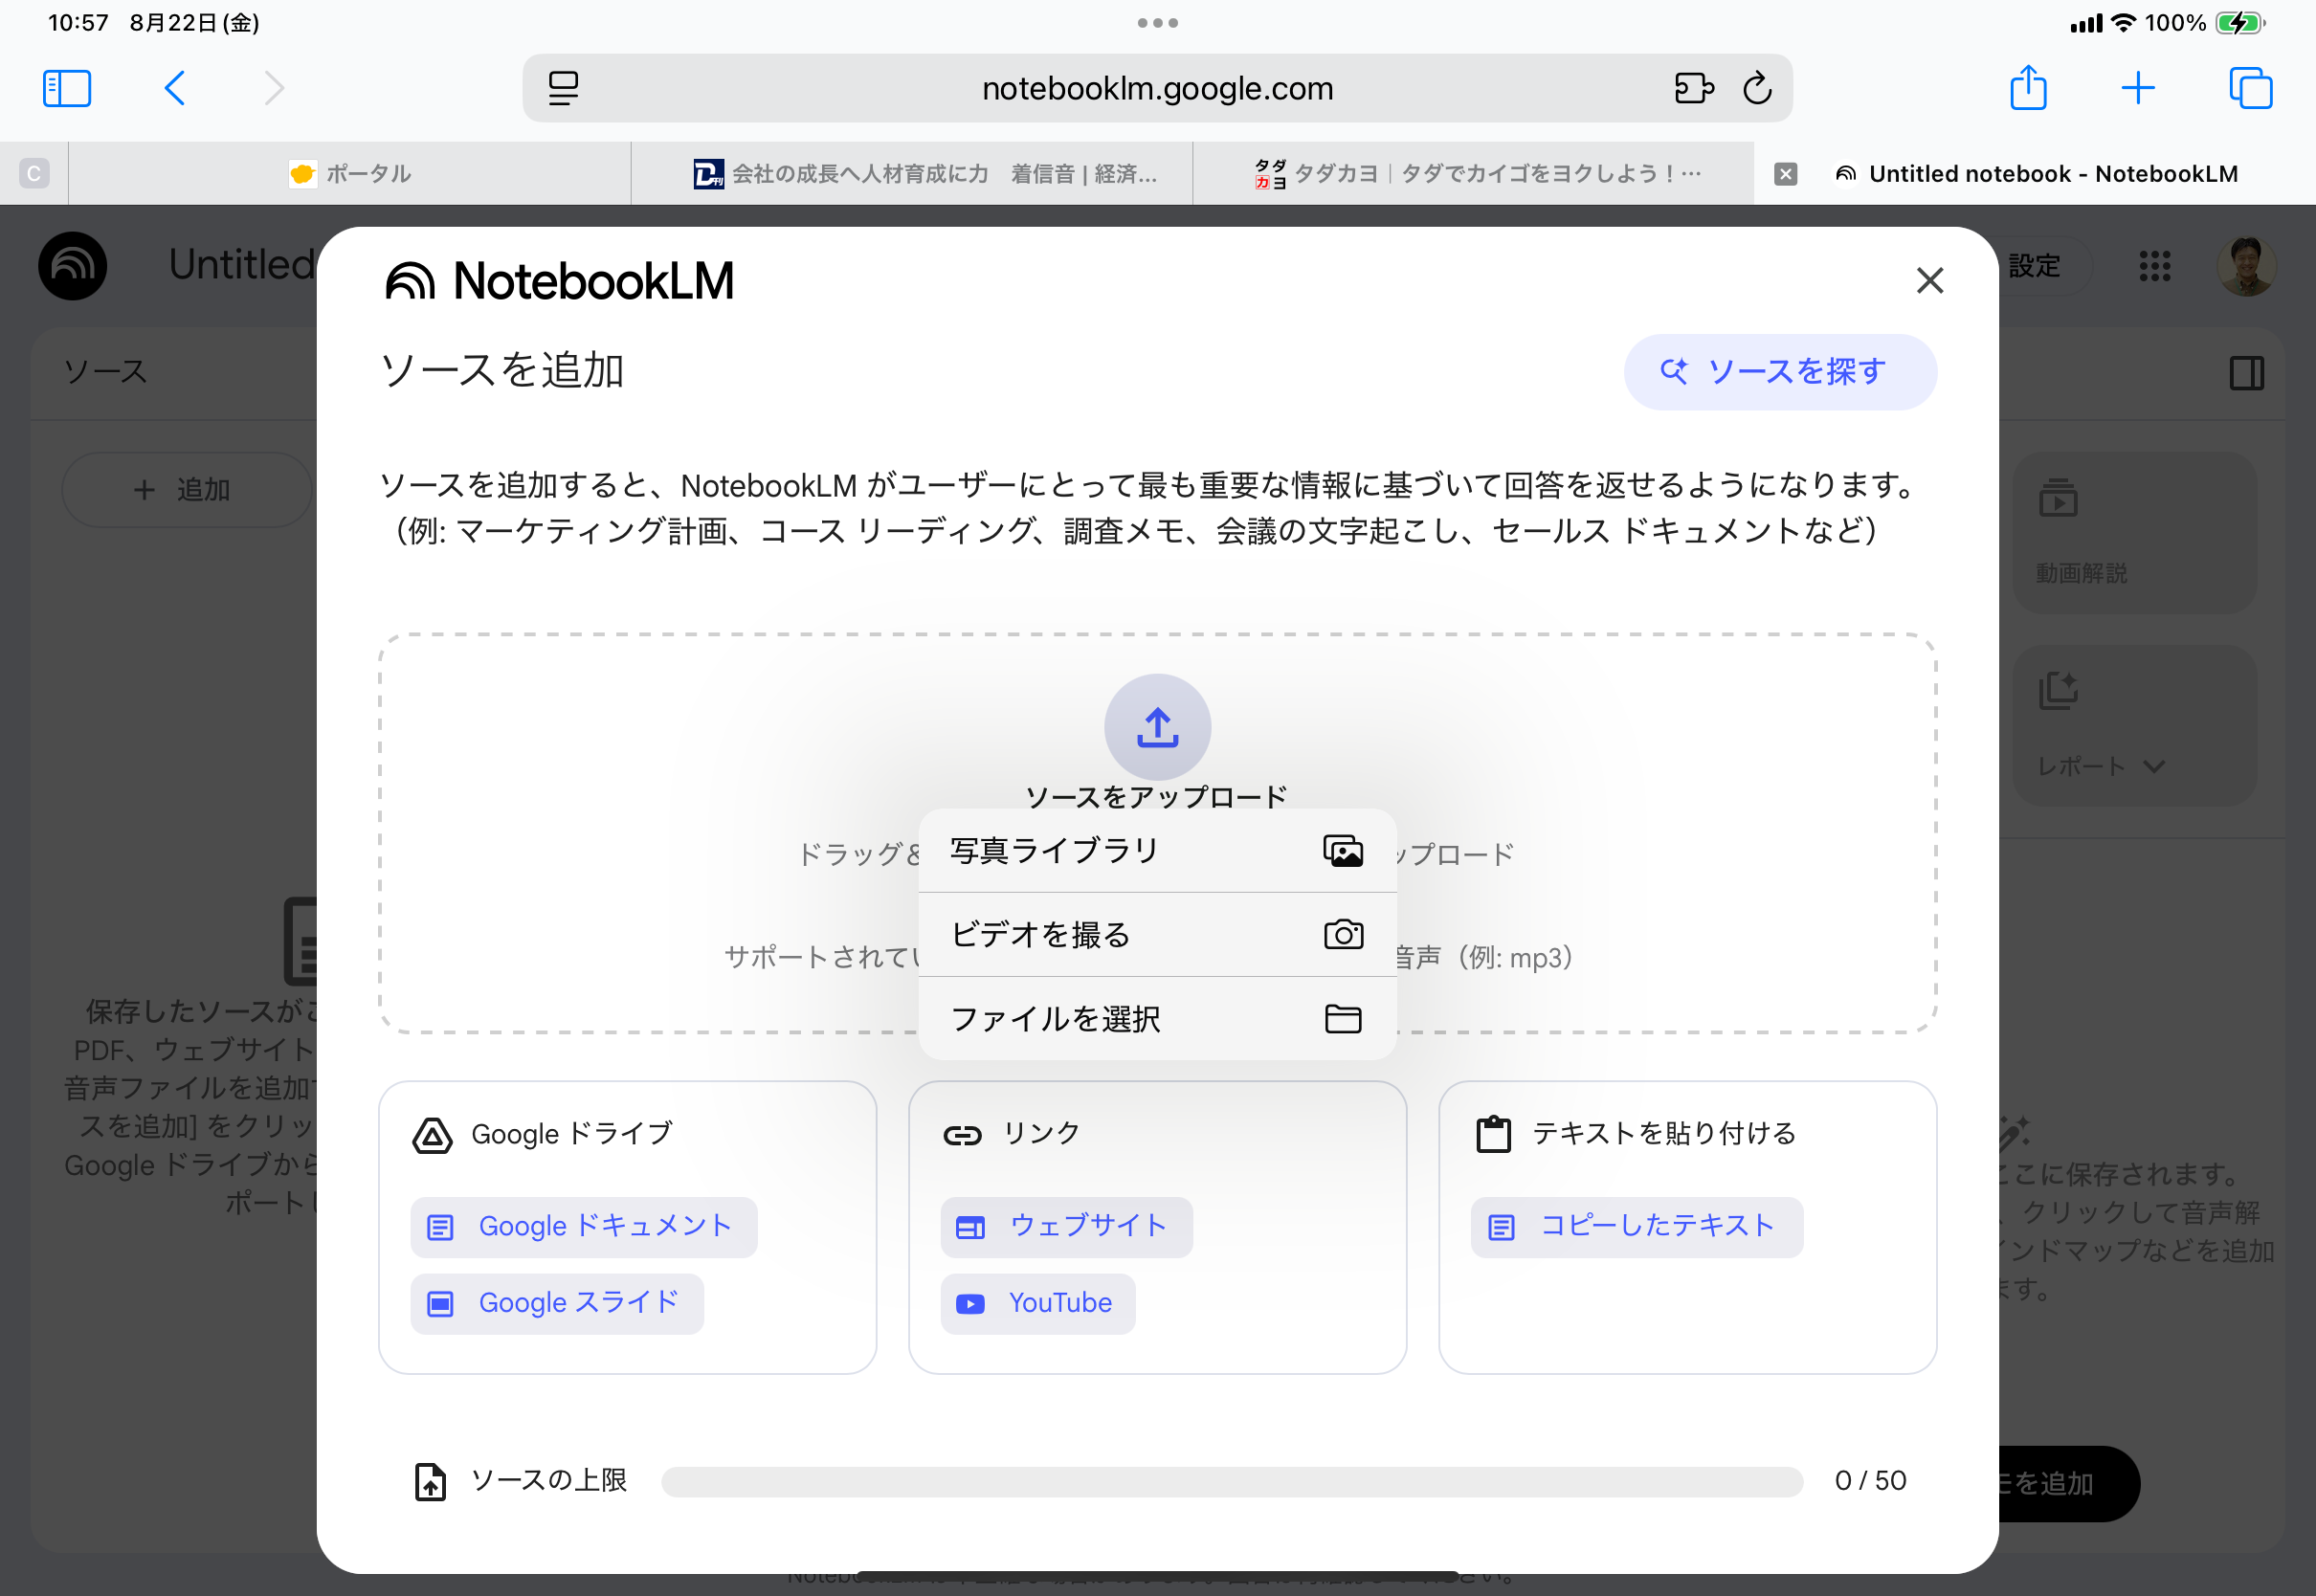The width and height of the screenshot is (2316, 1596).
Task: Click the レポート card icon
Action: click(x=2058, y=691)
